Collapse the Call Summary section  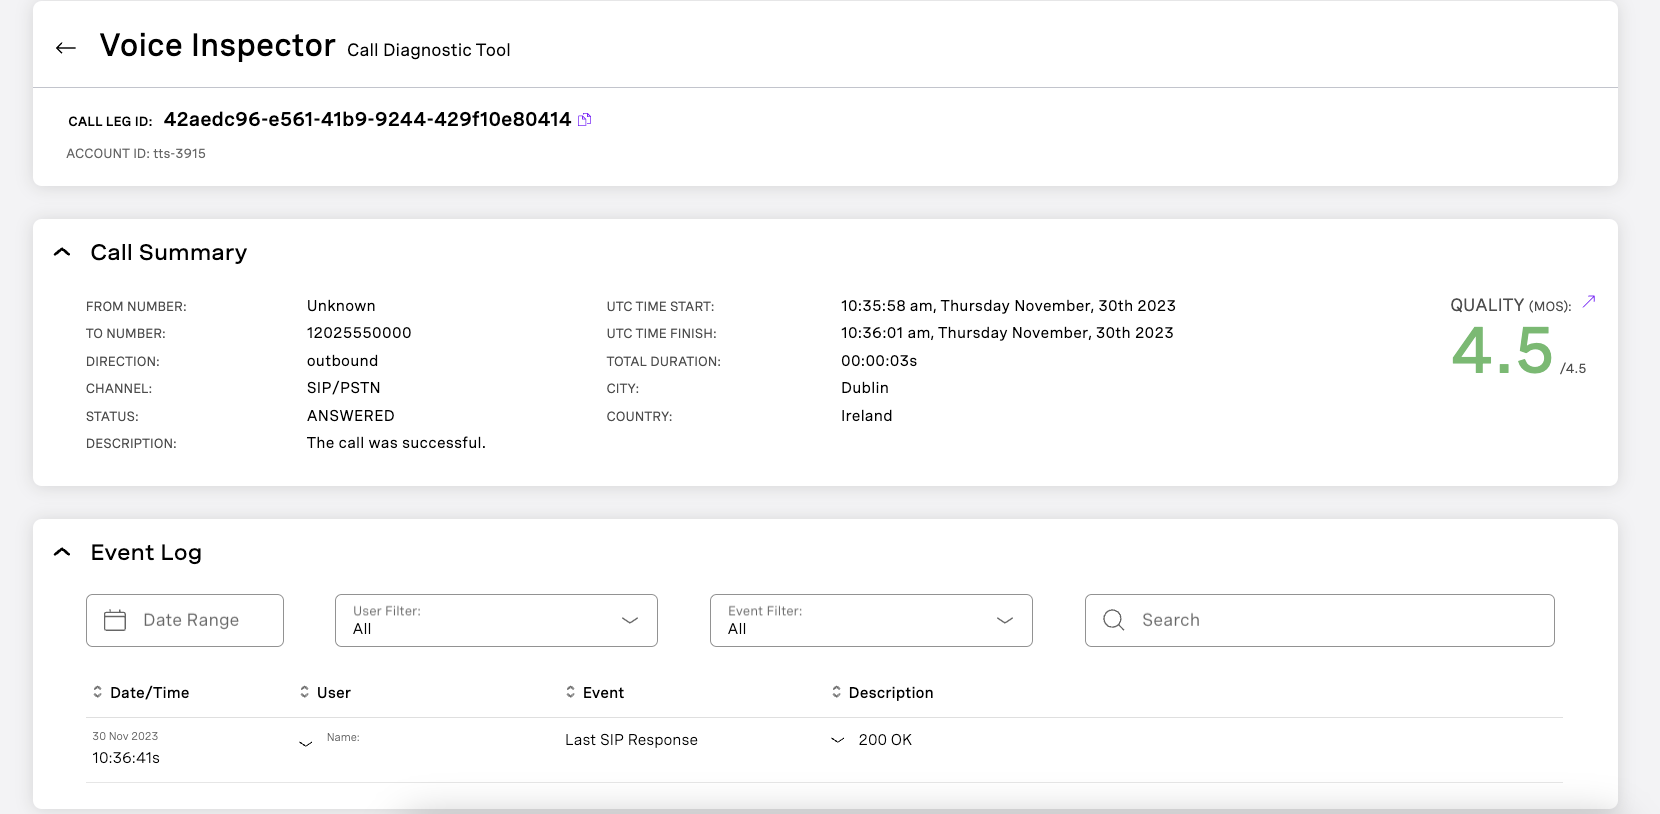(62, 252)
